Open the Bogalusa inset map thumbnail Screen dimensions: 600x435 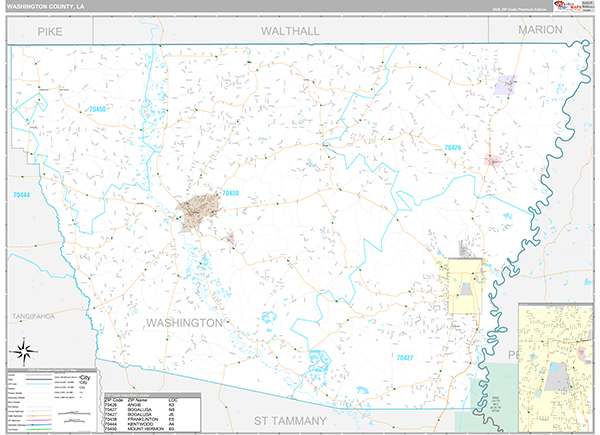click(555, 368)
